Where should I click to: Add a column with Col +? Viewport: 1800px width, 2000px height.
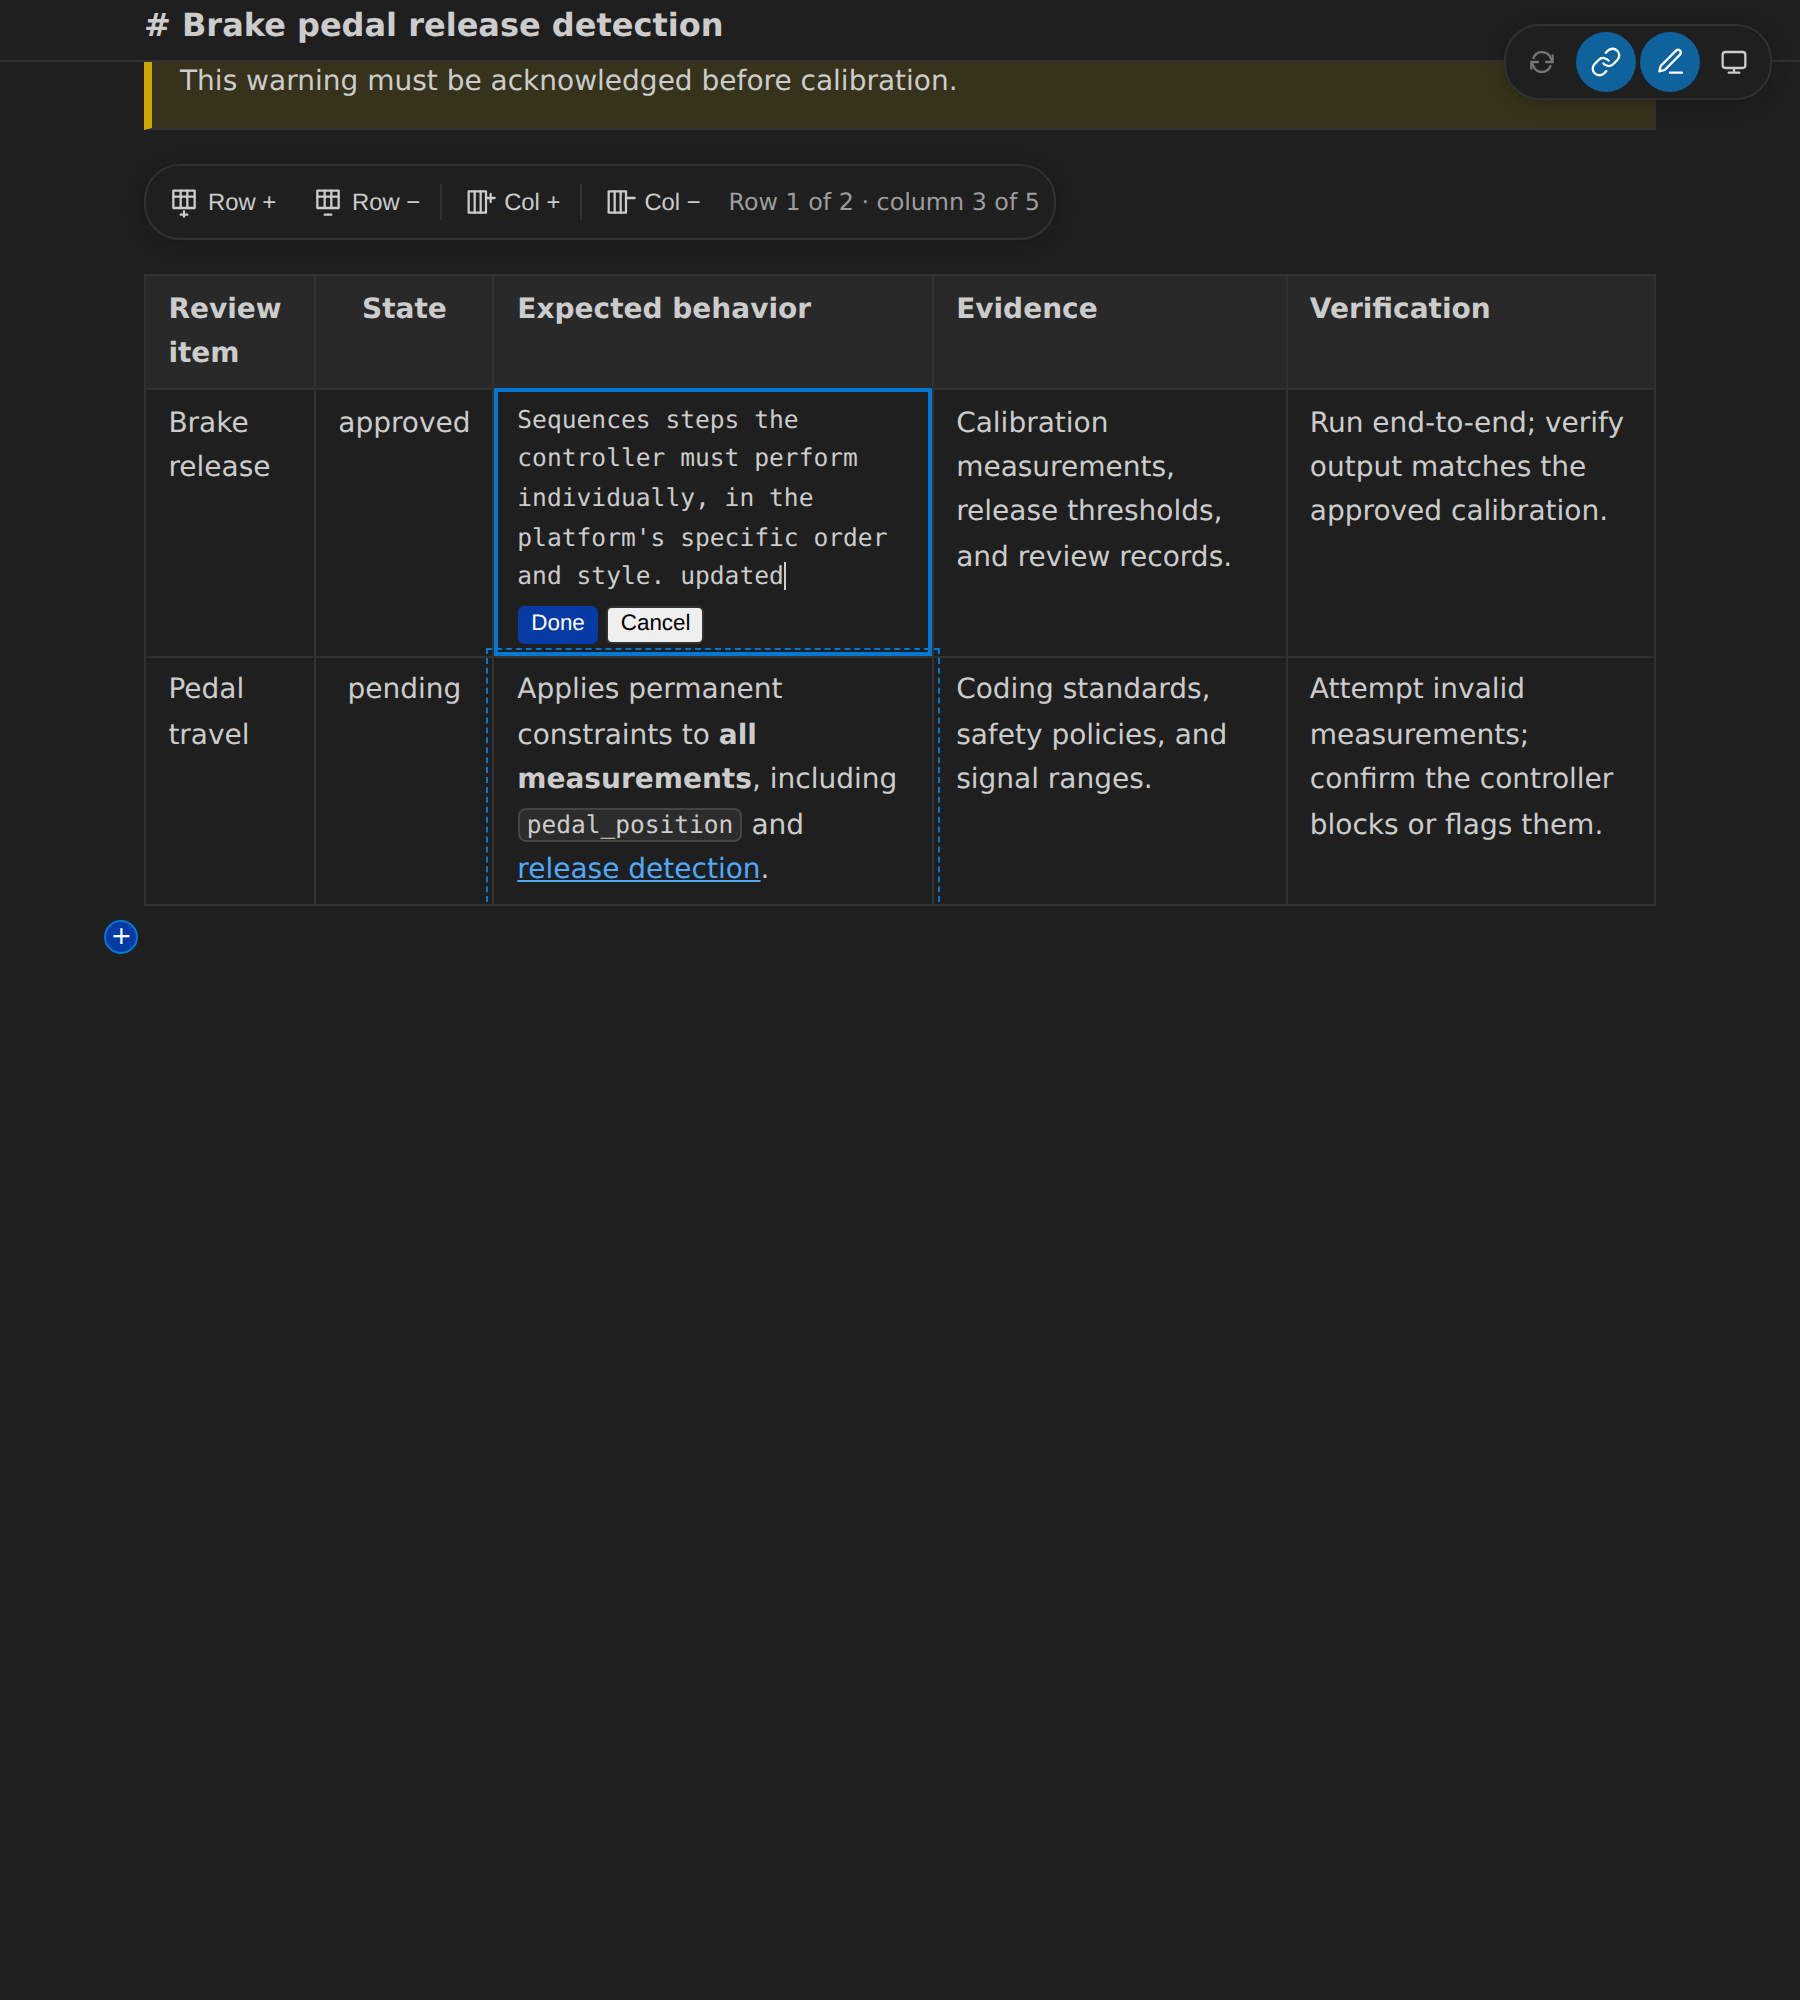pos(514,202)
